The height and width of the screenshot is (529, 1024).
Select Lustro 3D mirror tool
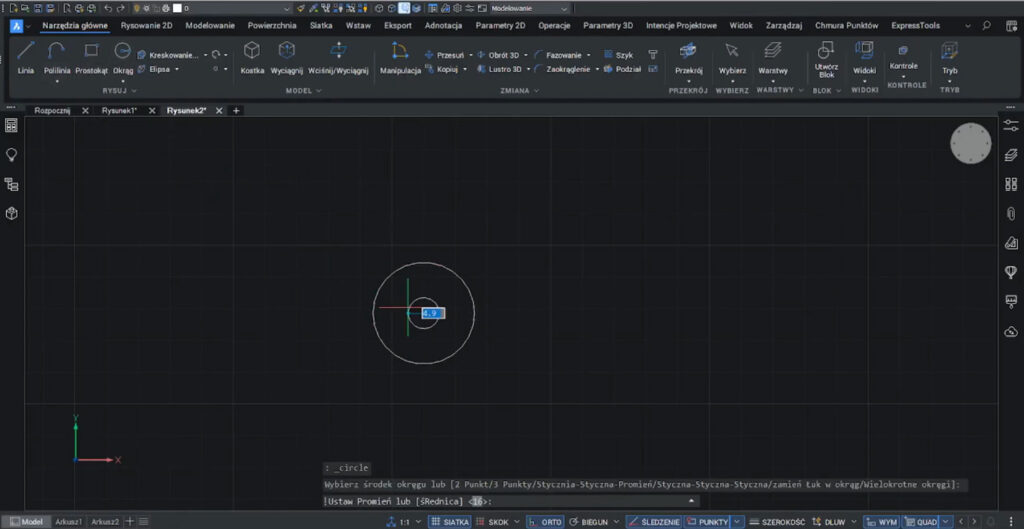pyautogui.click(x=500, y=69)
